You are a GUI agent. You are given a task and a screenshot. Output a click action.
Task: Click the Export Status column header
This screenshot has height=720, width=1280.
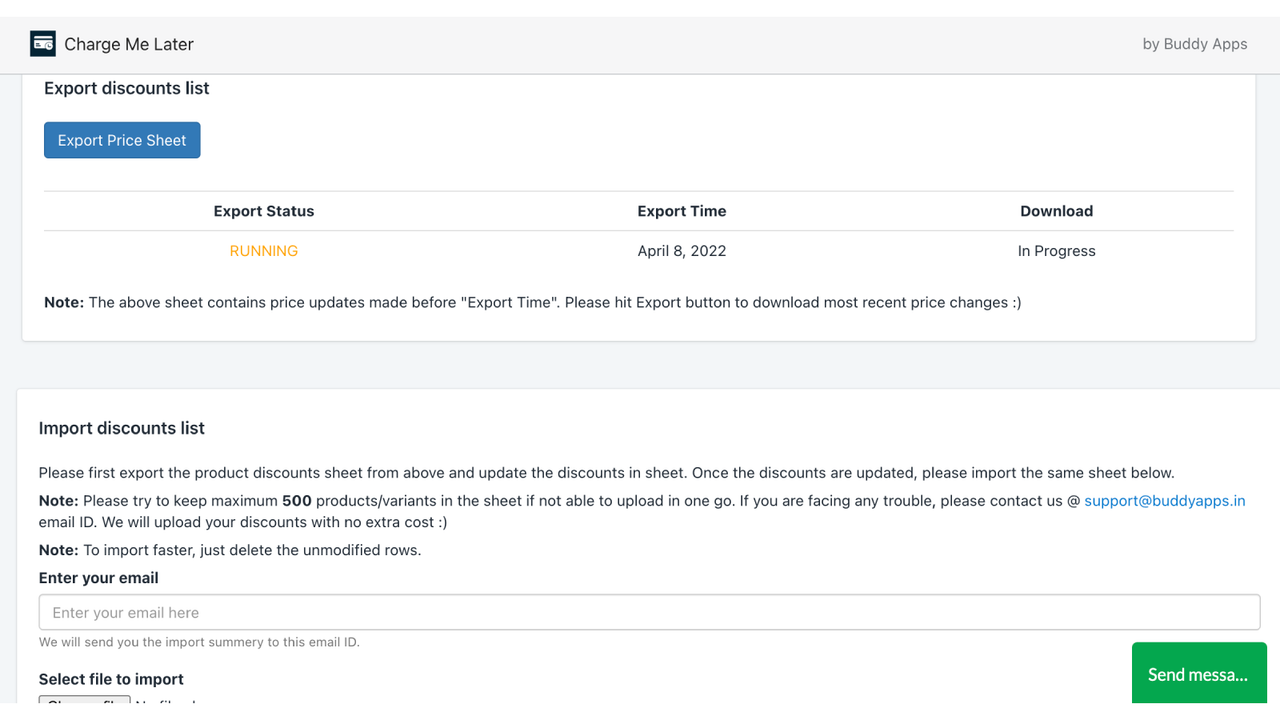click(264, 211)
